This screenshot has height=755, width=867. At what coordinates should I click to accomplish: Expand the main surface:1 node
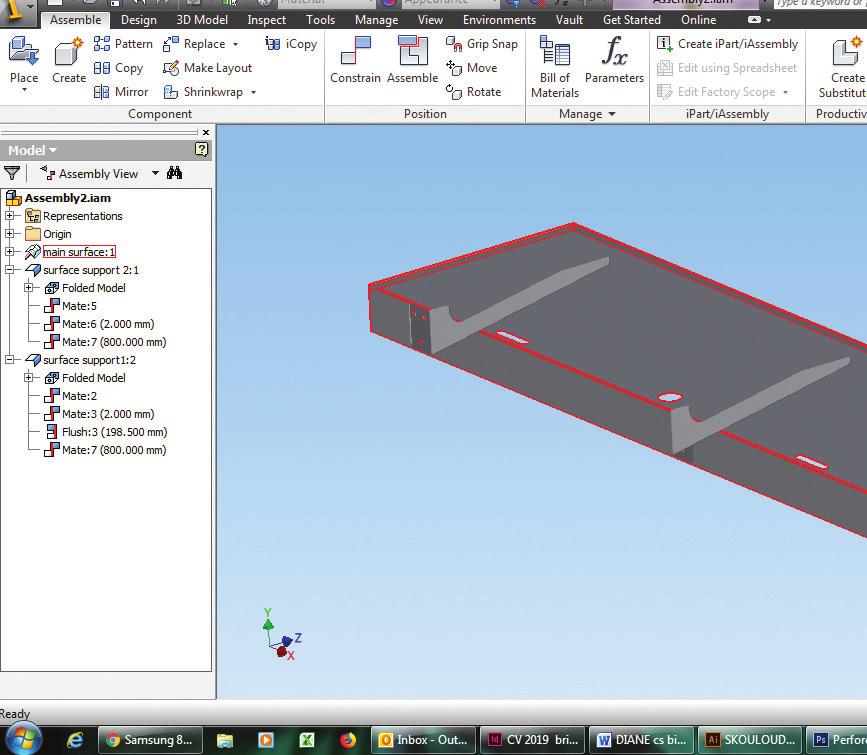9,252
